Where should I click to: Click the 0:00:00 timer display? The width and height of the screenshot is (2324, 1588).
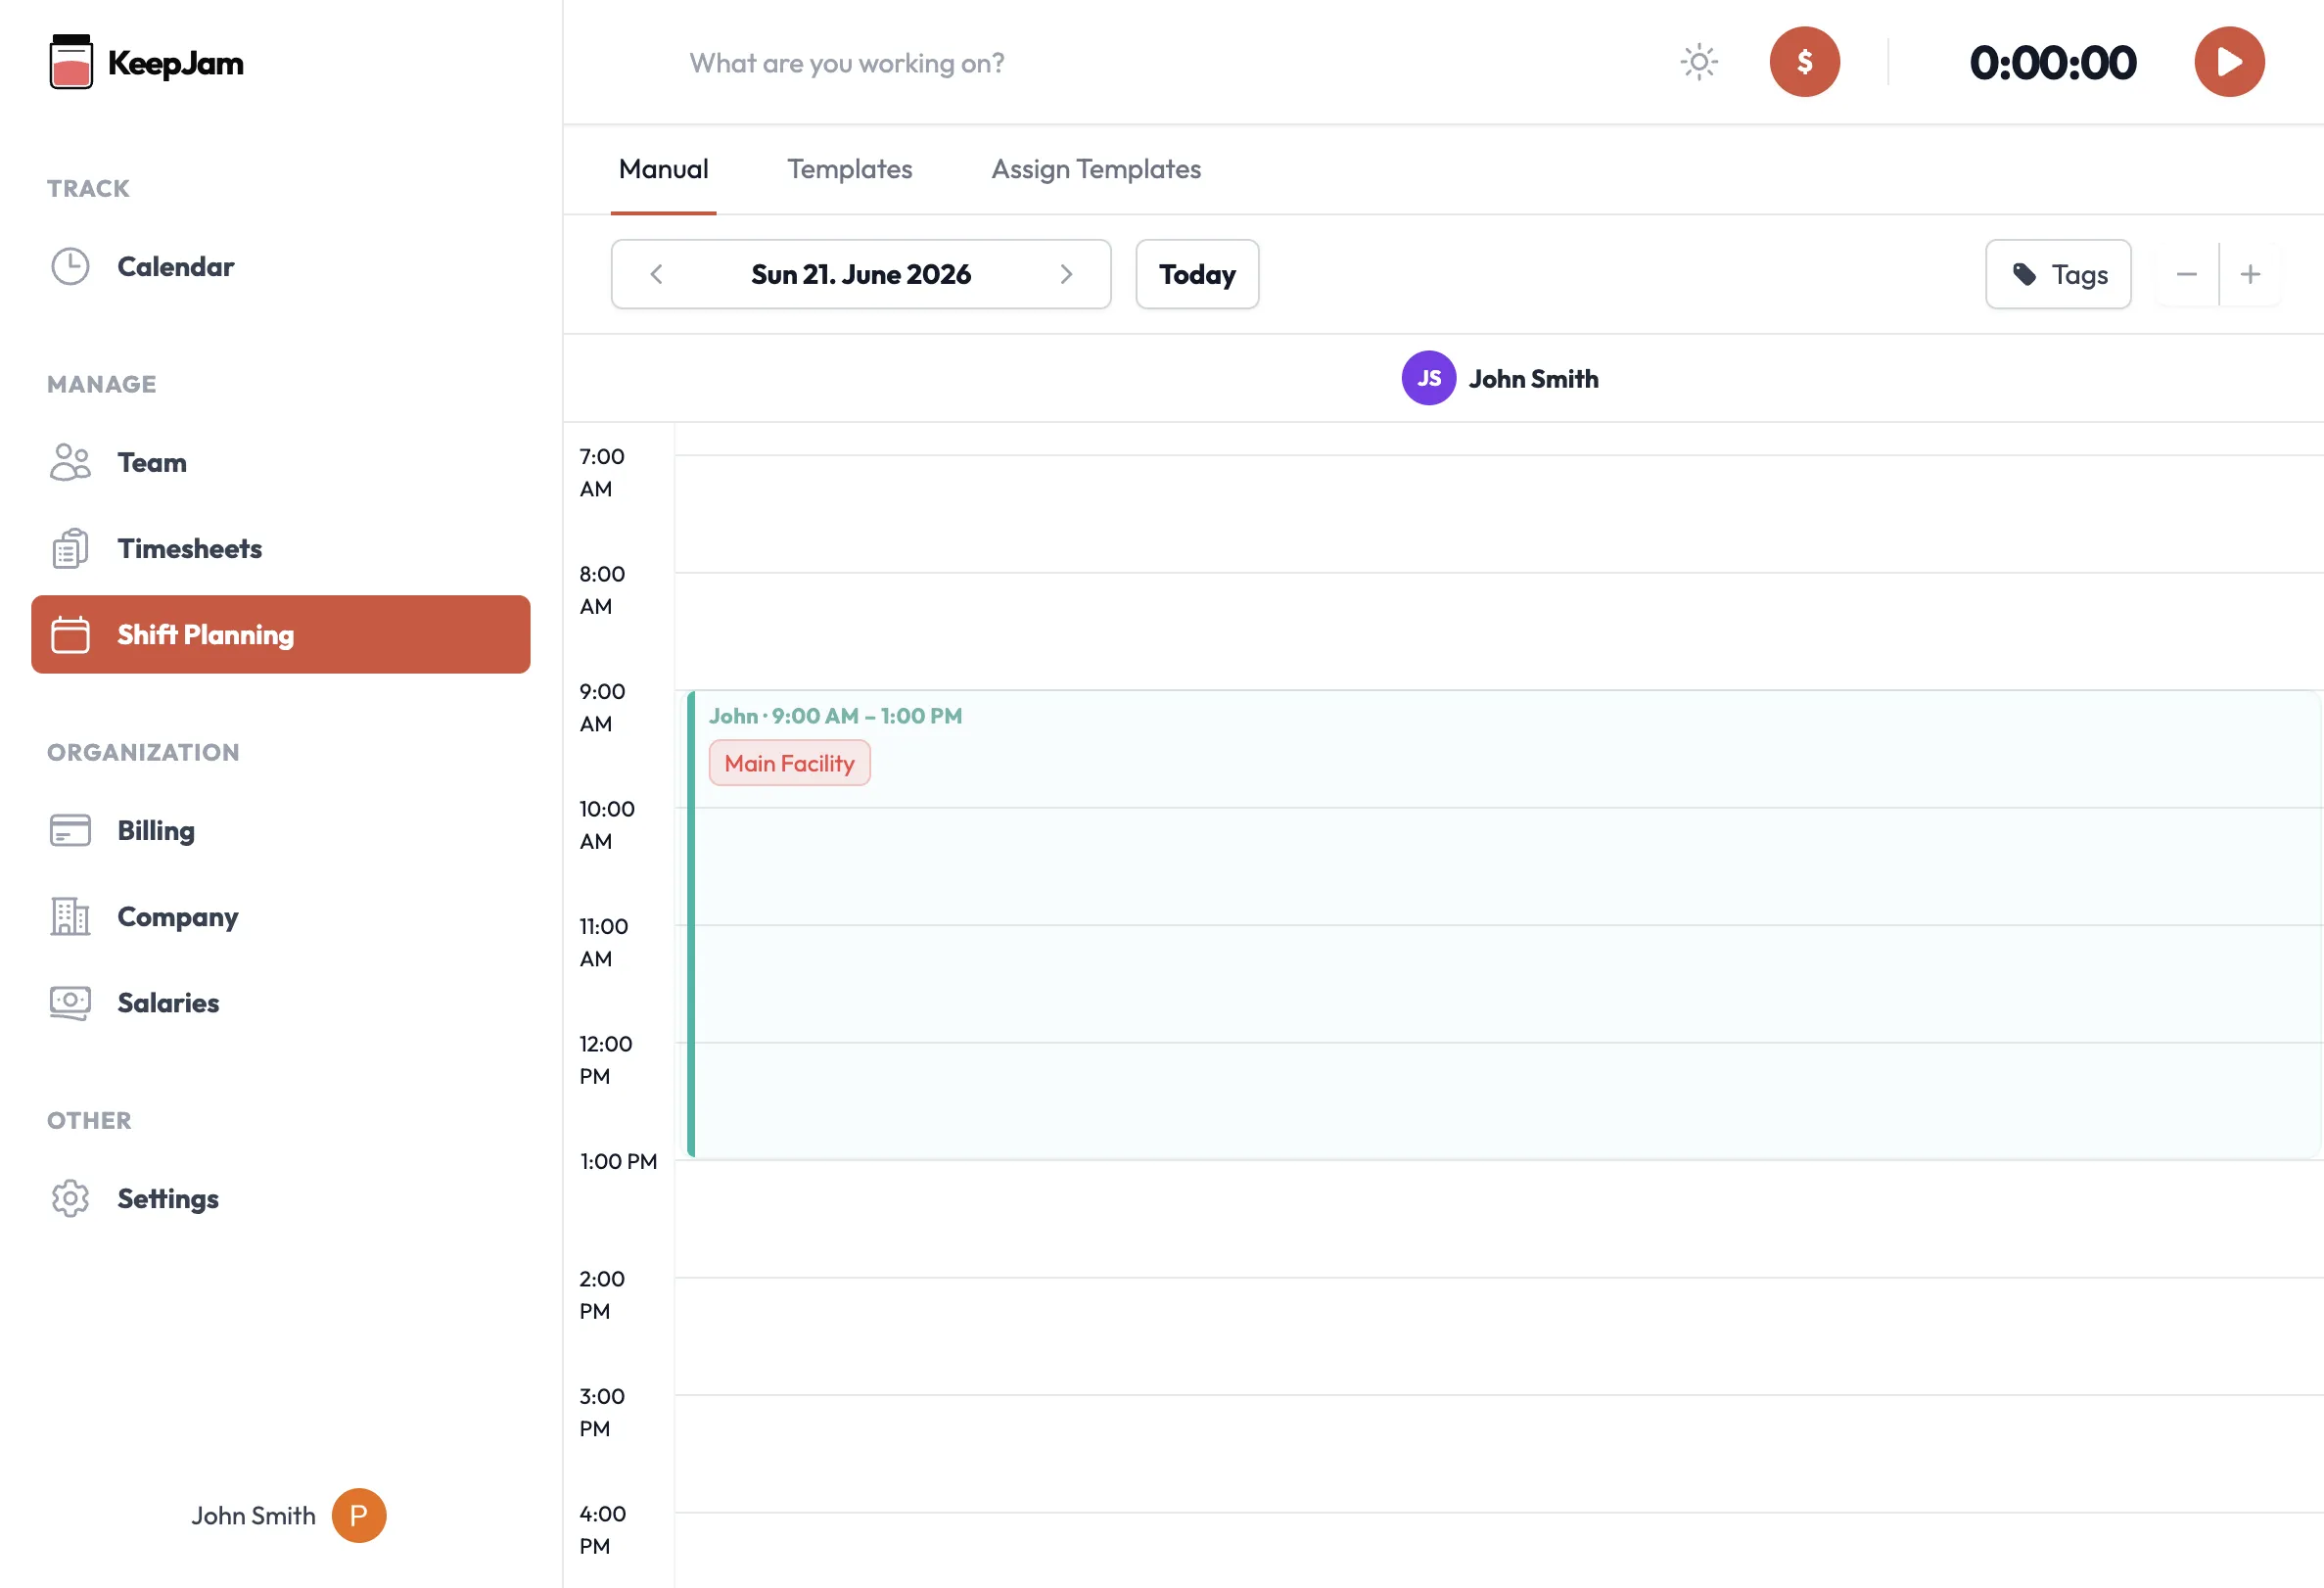[2052, 62]
